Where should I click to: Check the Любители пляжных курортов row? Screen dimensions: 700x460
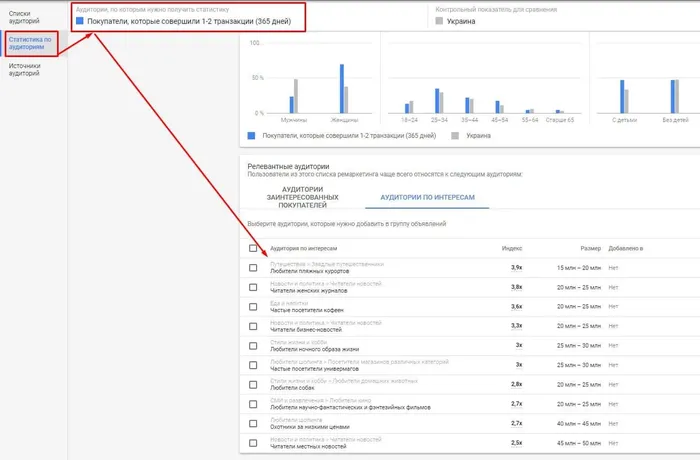(253, 268)
